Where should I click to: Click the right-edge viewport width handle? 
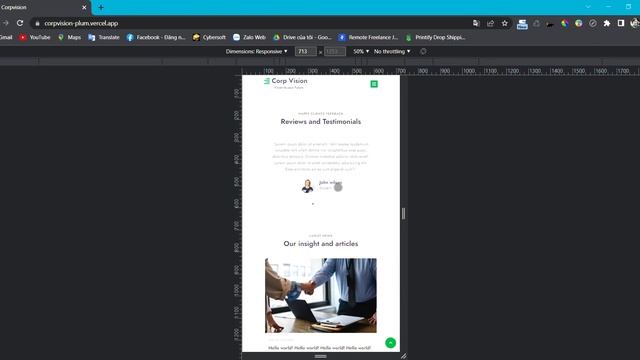click(403, 213)
